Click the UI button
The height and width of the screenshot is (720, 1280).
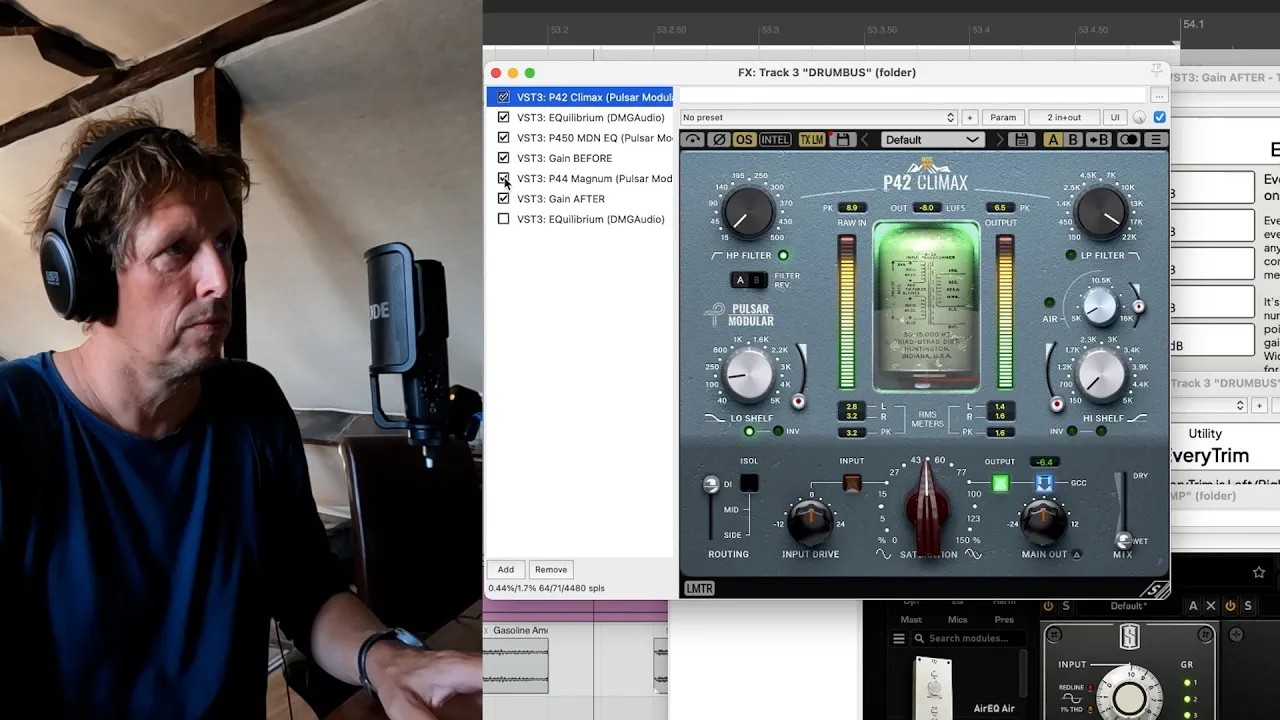[x=1115, y=117]
